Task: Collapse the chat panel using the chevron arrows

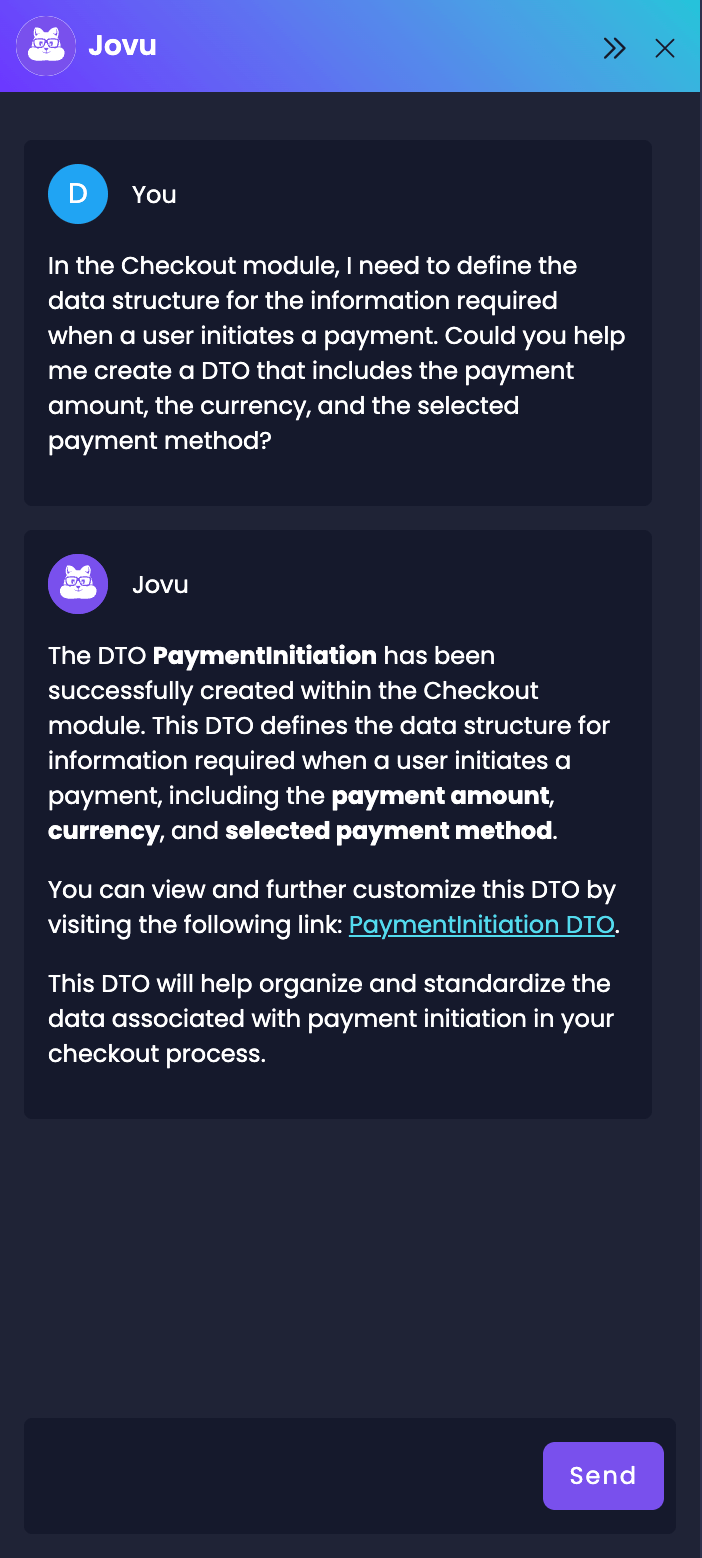Action: pyautogui.click(x=614, y=47)
